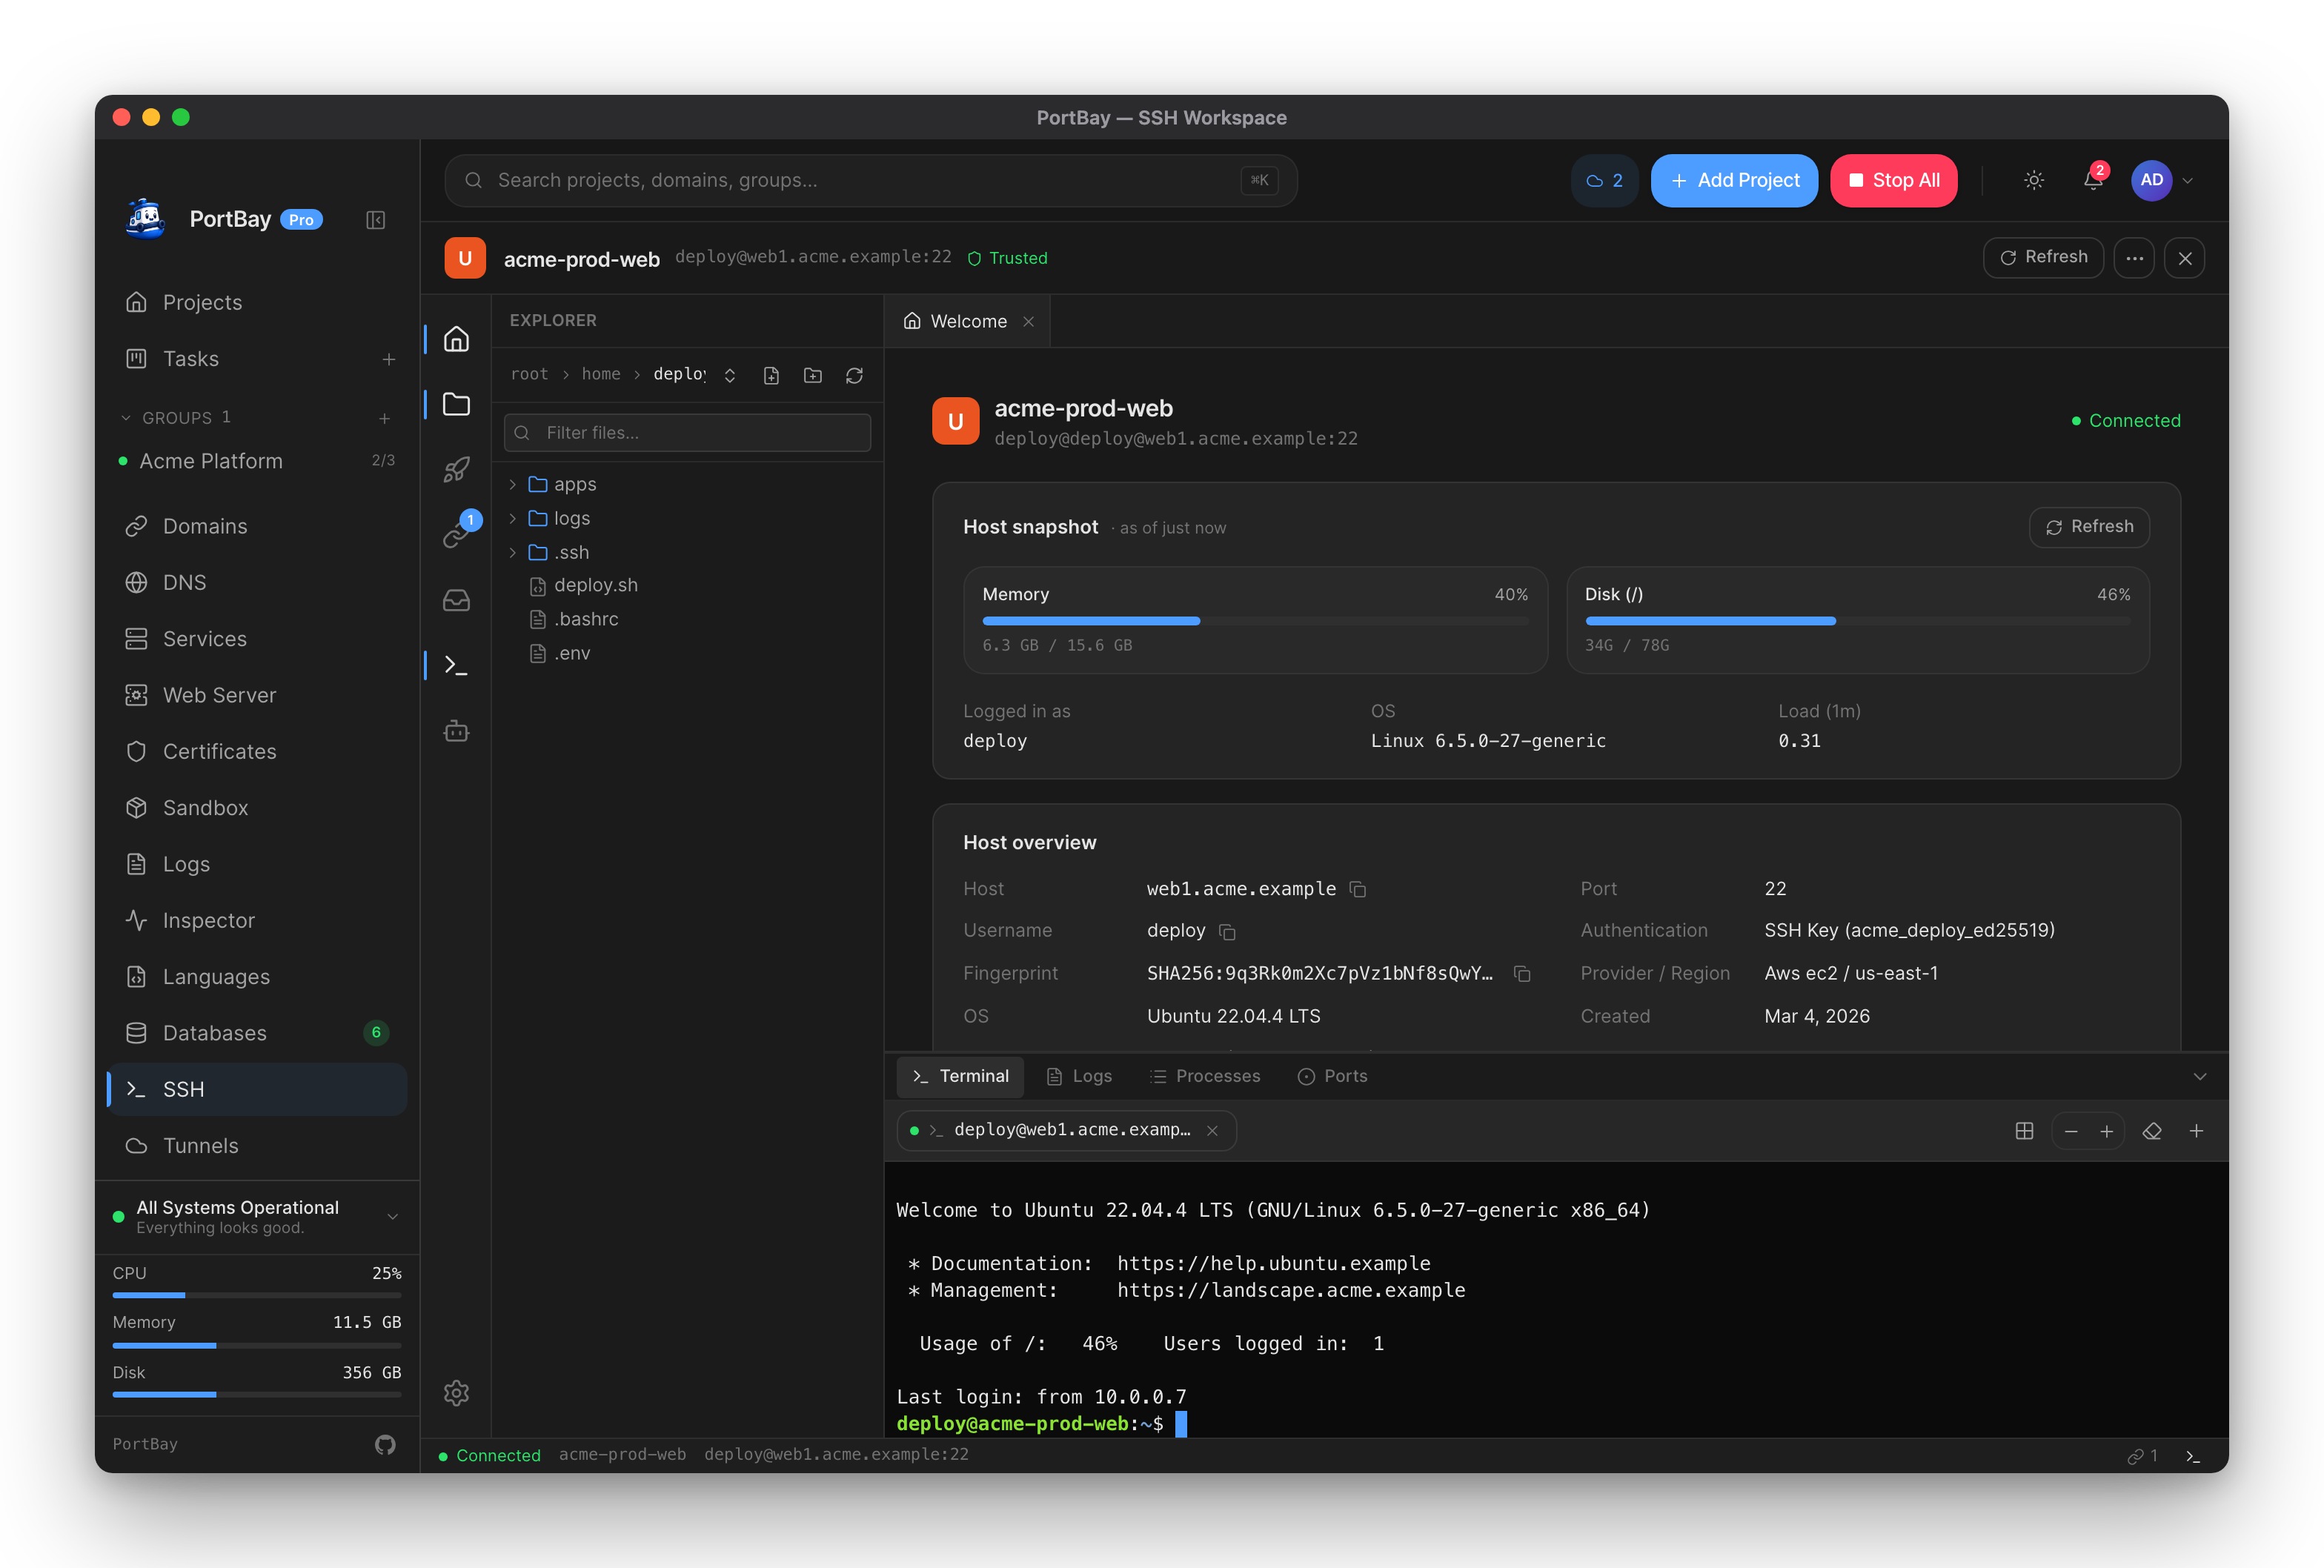Close the Welcome tab

[x=1028, y=321]
